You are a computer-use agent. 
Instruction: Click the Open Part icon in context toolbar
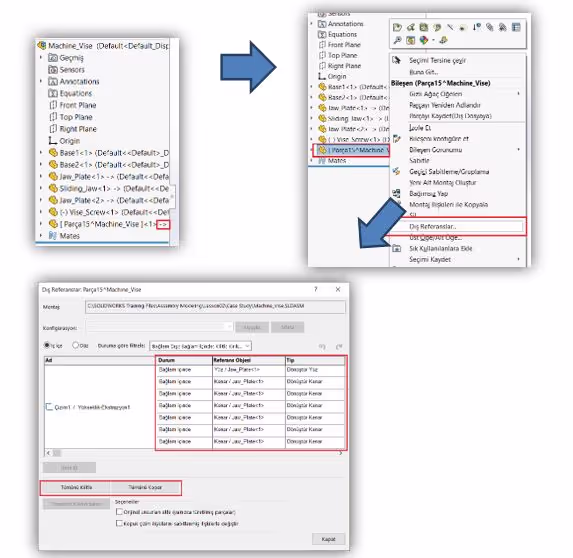tap(397, 27)
